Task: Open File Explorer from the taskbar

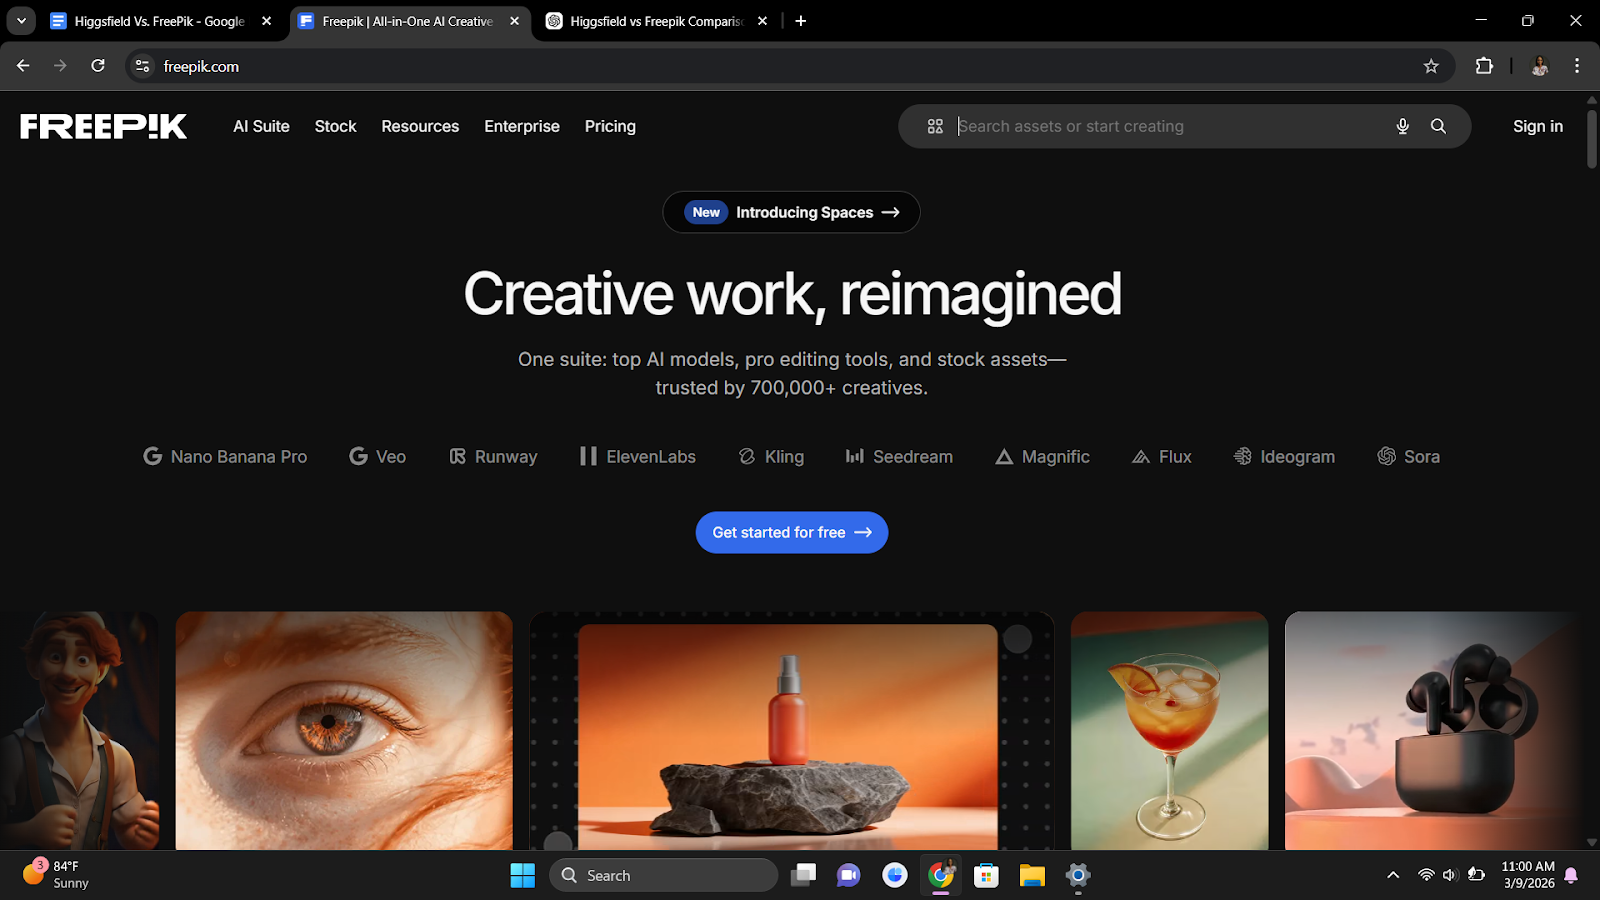Action: coord(1032,876)
